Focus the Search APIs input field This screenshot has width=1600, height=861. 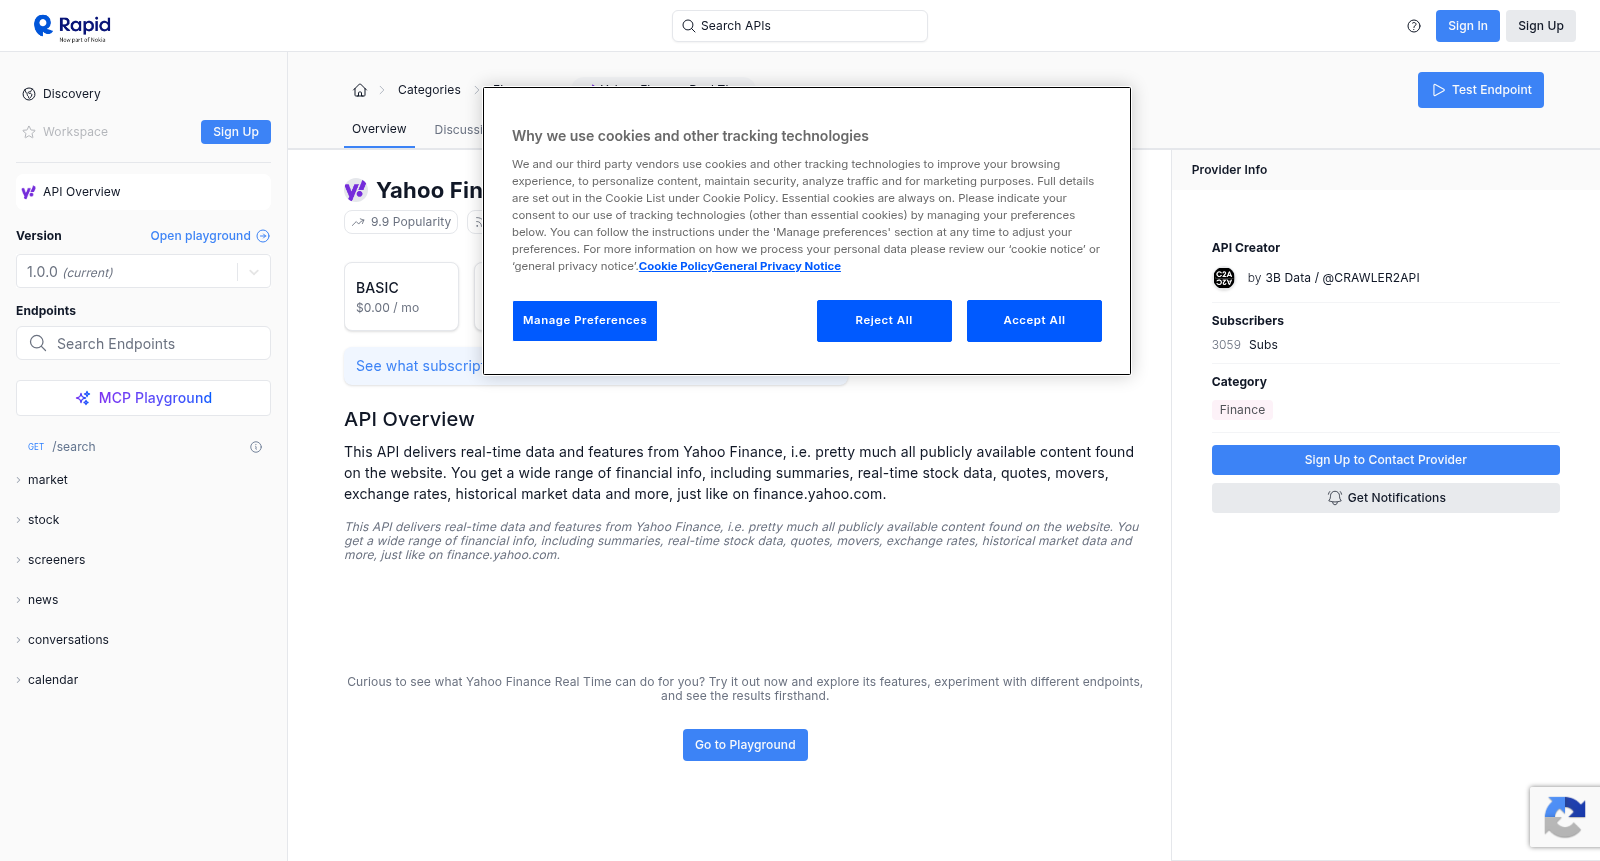click(800, 26)
